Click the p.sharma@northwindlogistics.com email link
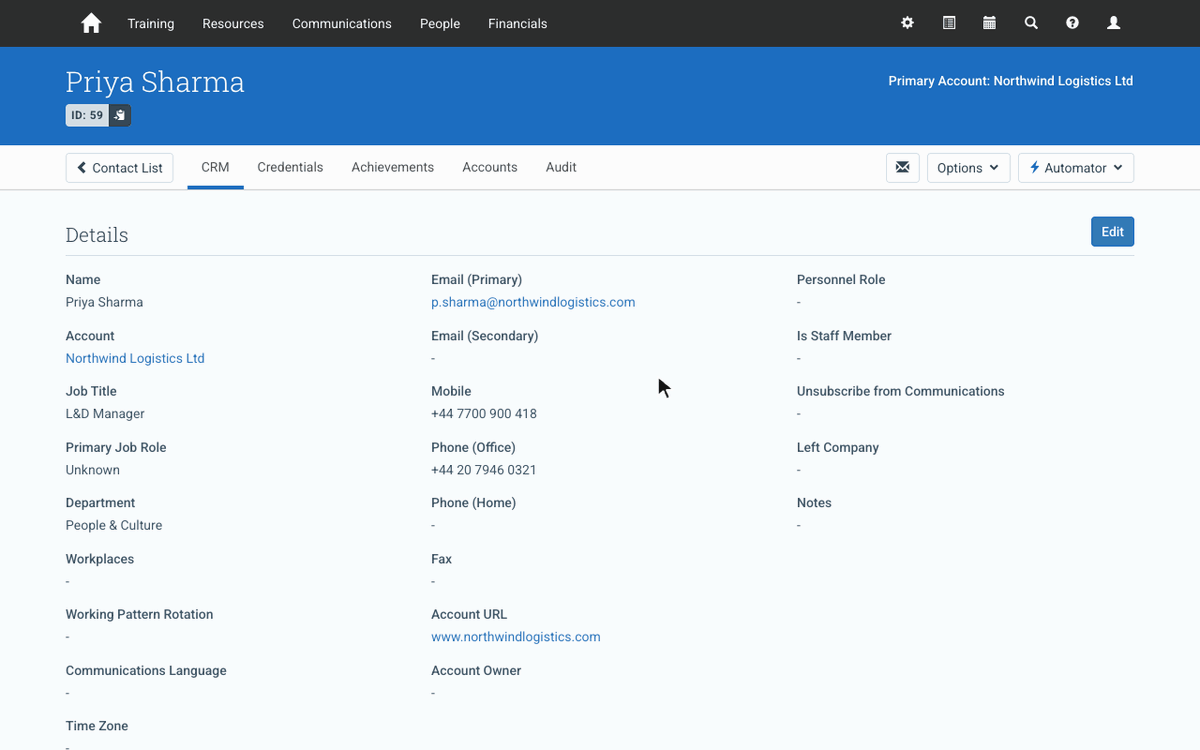 coord(533,302)
